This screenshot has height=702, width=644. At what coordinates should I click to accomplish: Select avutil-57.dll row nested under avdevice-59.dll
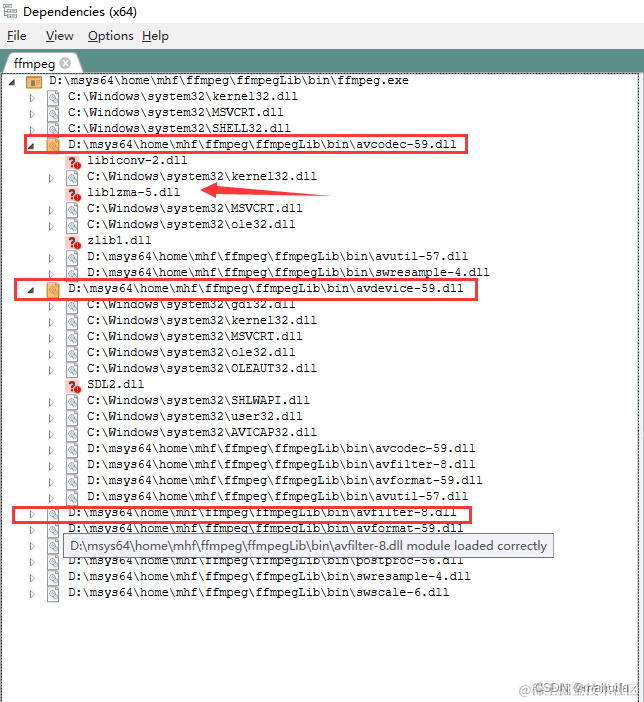(x=277, y=497)
